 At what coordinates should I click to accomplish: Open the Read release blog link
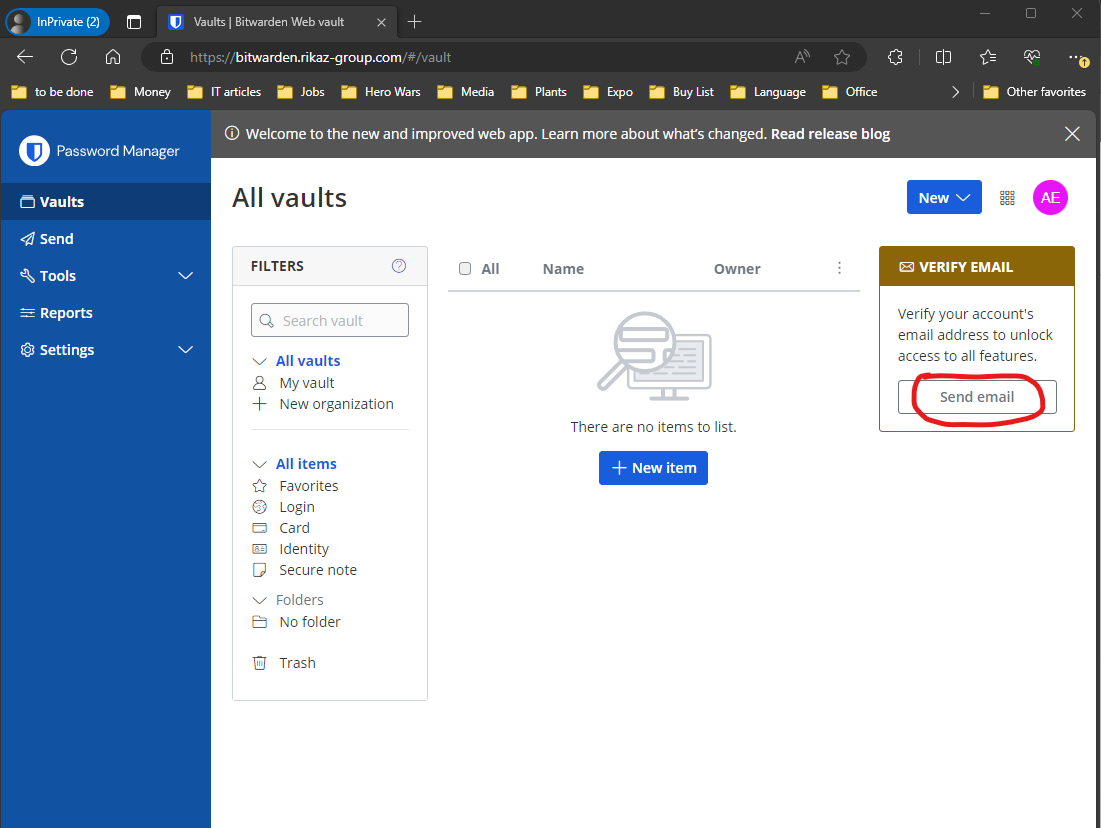coord(830,133)
